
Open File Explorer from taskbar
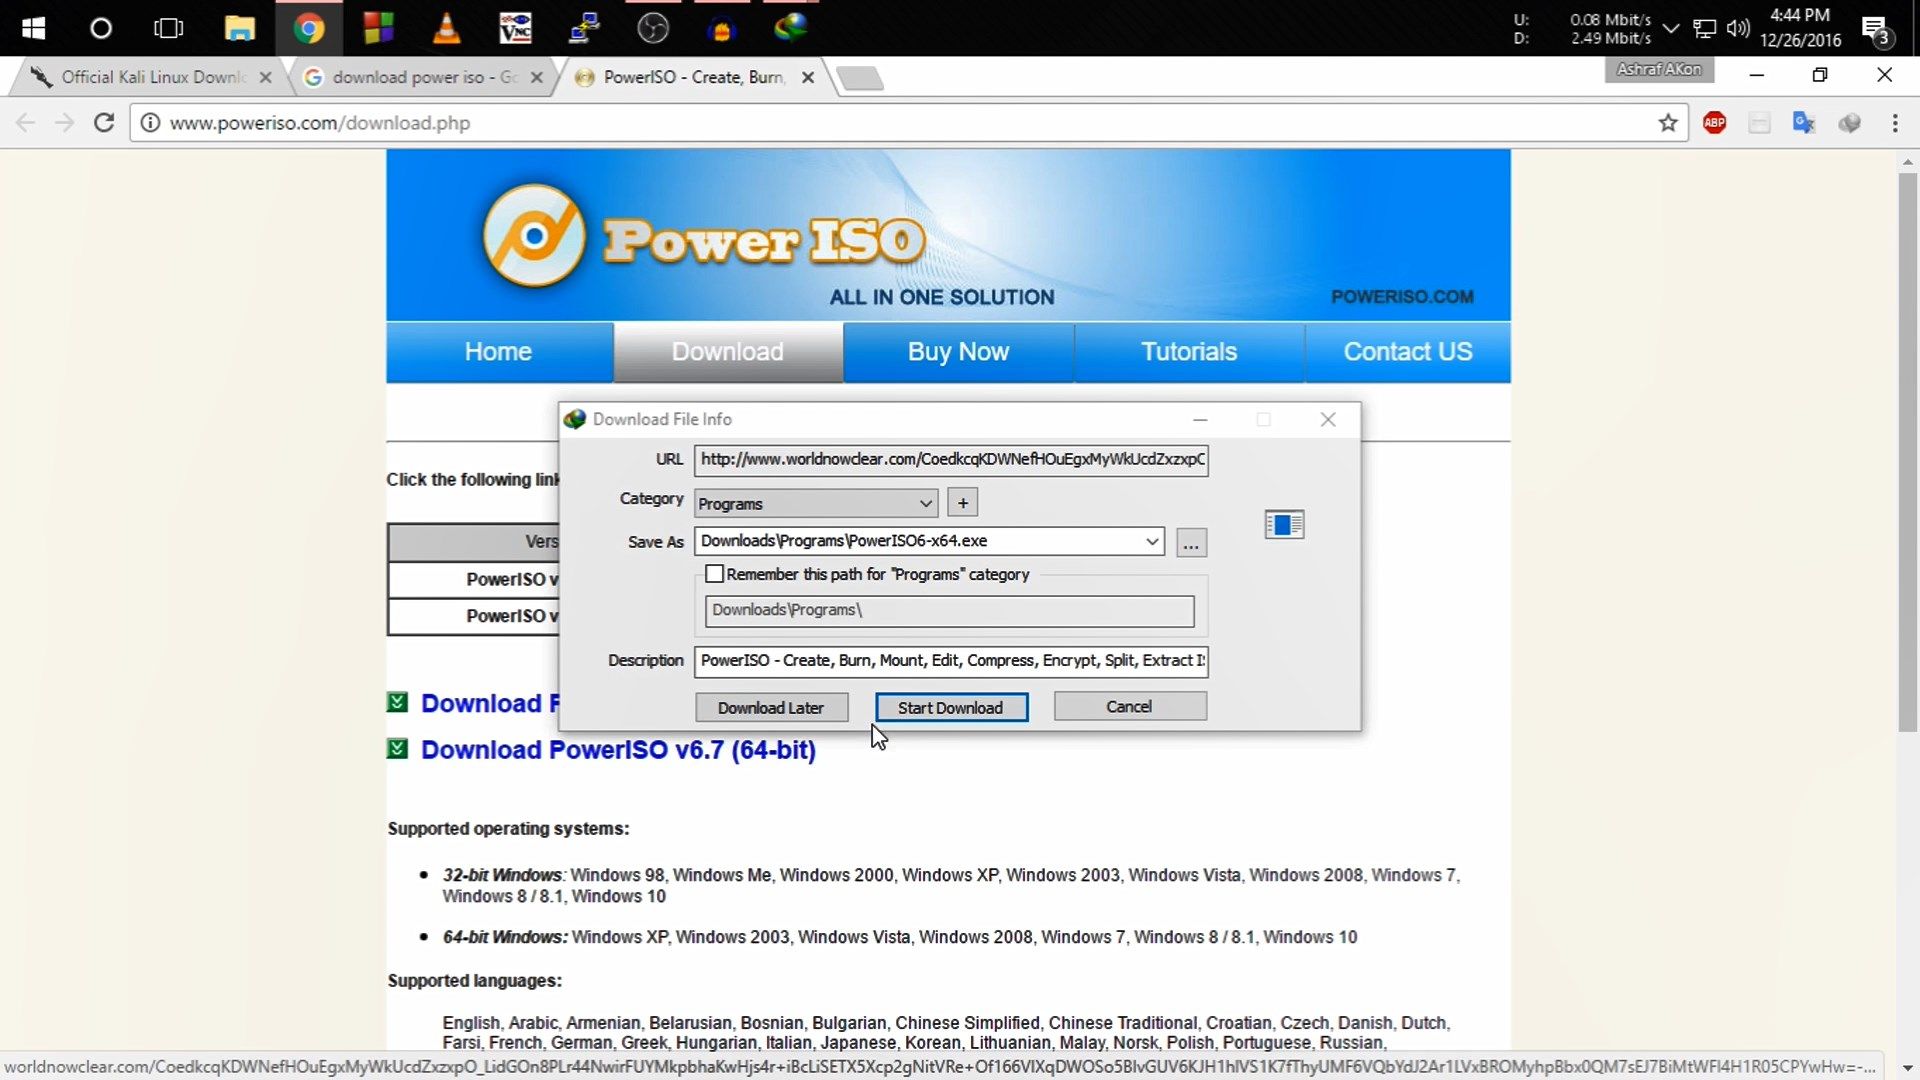[x=239, y=28]
